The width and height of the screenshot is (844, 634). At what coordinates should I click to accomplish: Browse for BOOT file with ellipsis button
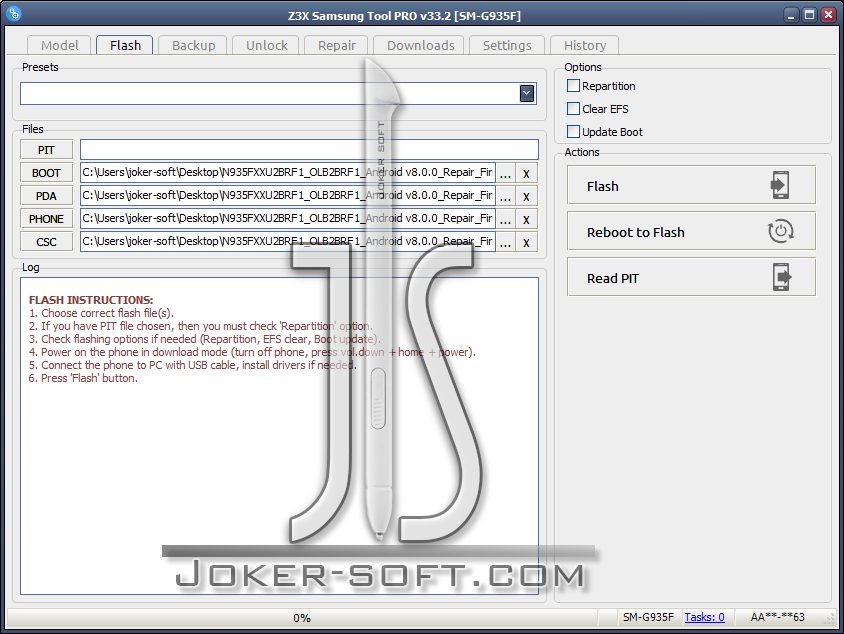click(x=505, y=173)
